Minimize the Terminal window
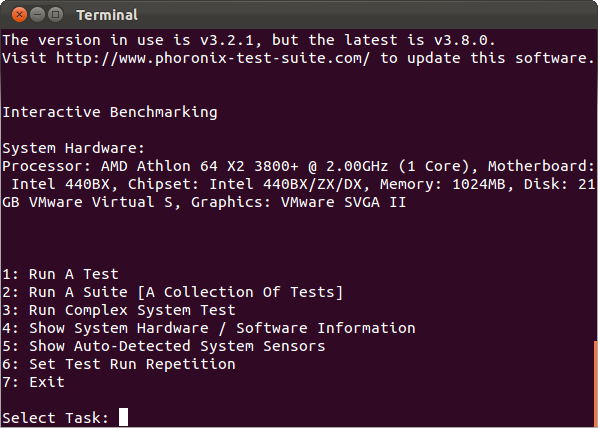Viewport: 598px width, 428px height. [x=37, y=15]
